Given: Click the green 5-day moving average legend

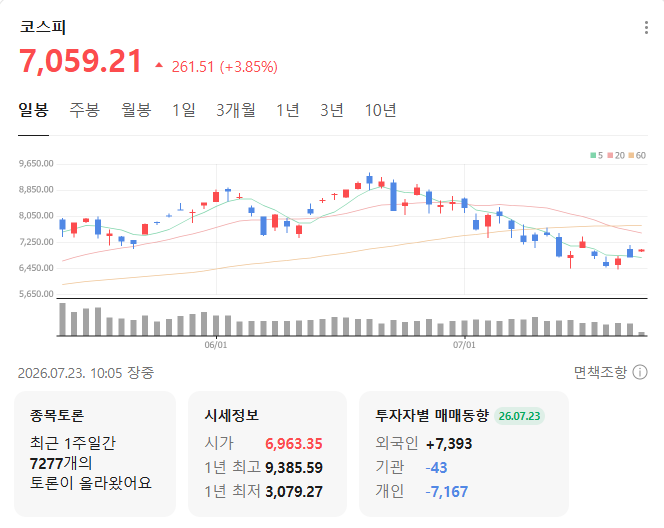Looking at the screenshot, I should (597, 155).
